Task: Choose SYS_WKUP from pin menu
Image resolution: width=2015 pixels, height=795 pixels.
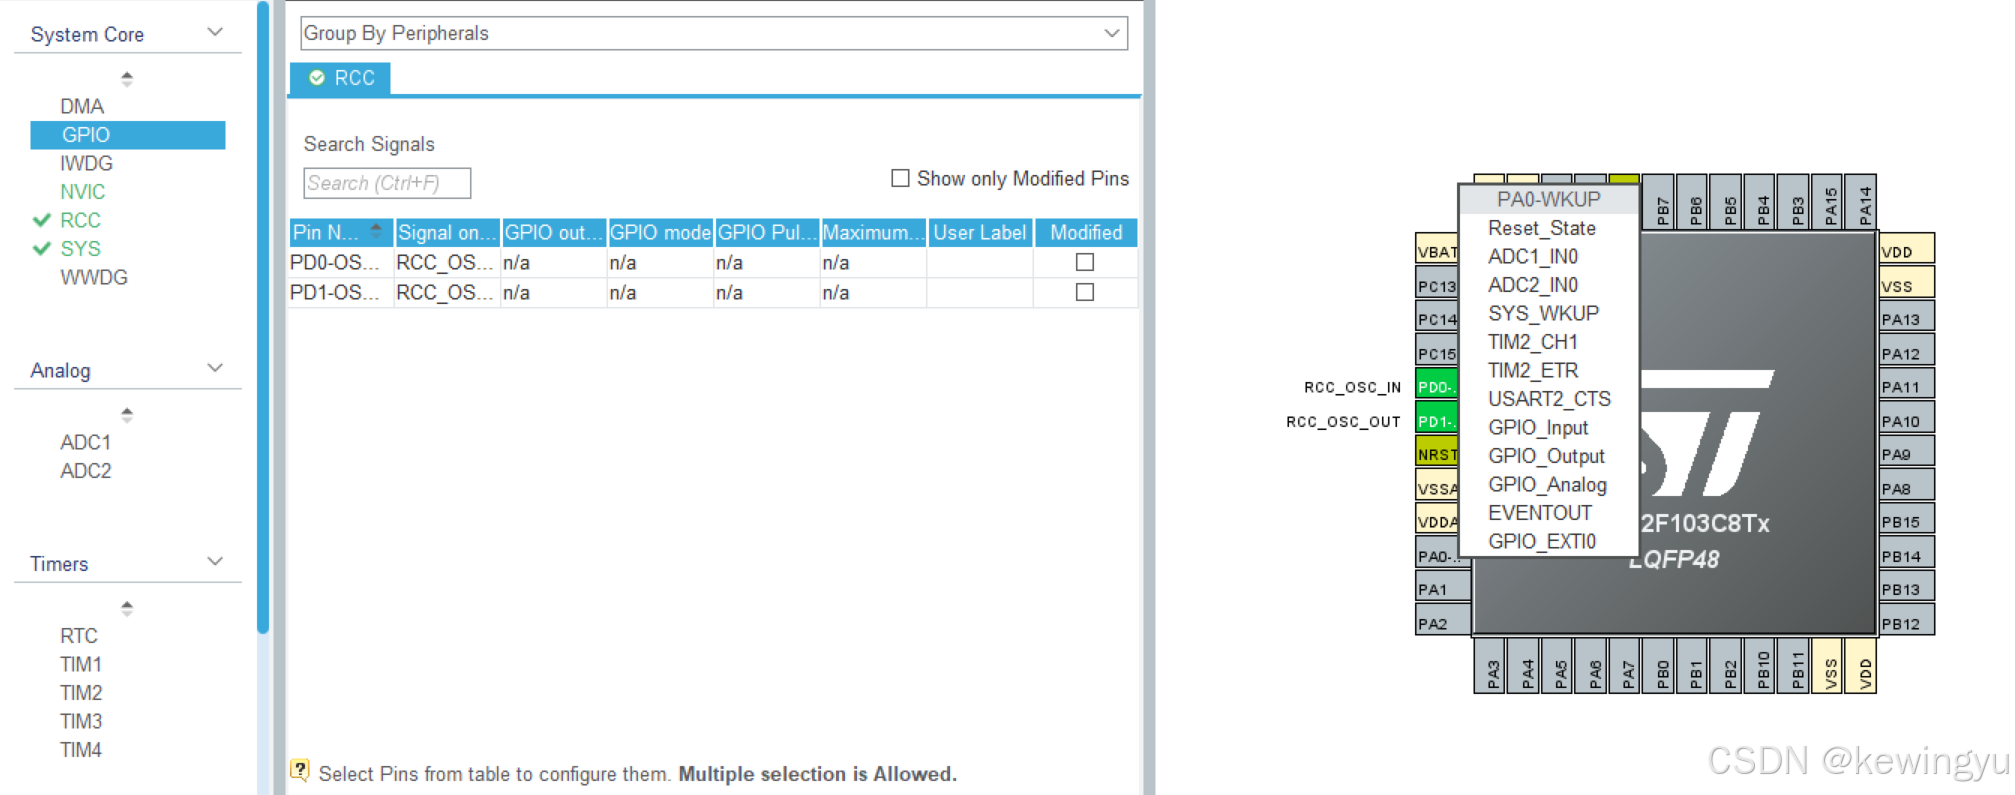Action: (x=1543, y=313)
